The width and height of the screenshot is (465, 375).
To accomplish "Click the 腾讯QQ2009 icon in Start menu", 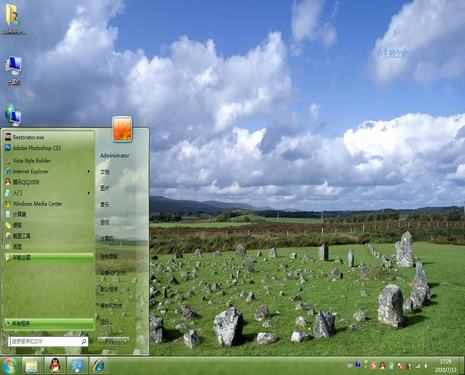I will (x=8, y=182).
